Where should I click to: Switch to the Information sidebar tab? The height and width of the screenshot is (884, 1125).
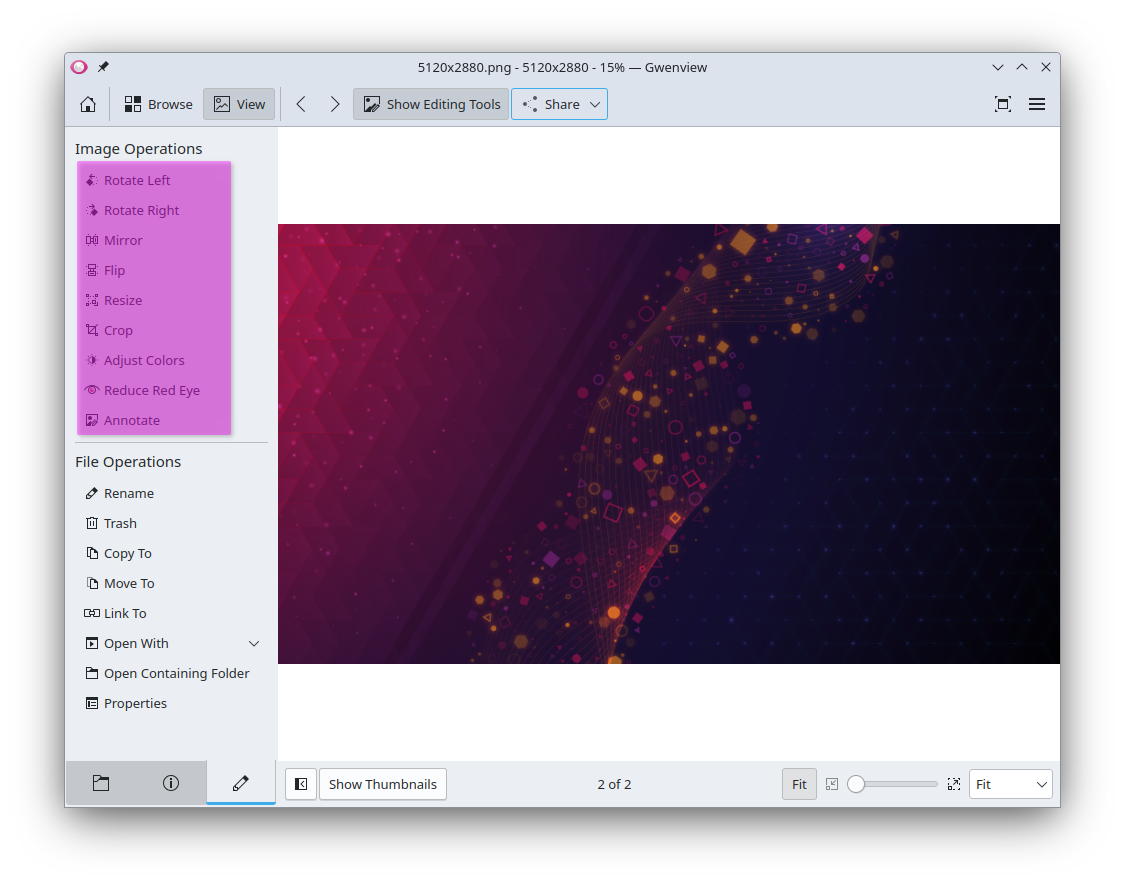click(171, 783)
